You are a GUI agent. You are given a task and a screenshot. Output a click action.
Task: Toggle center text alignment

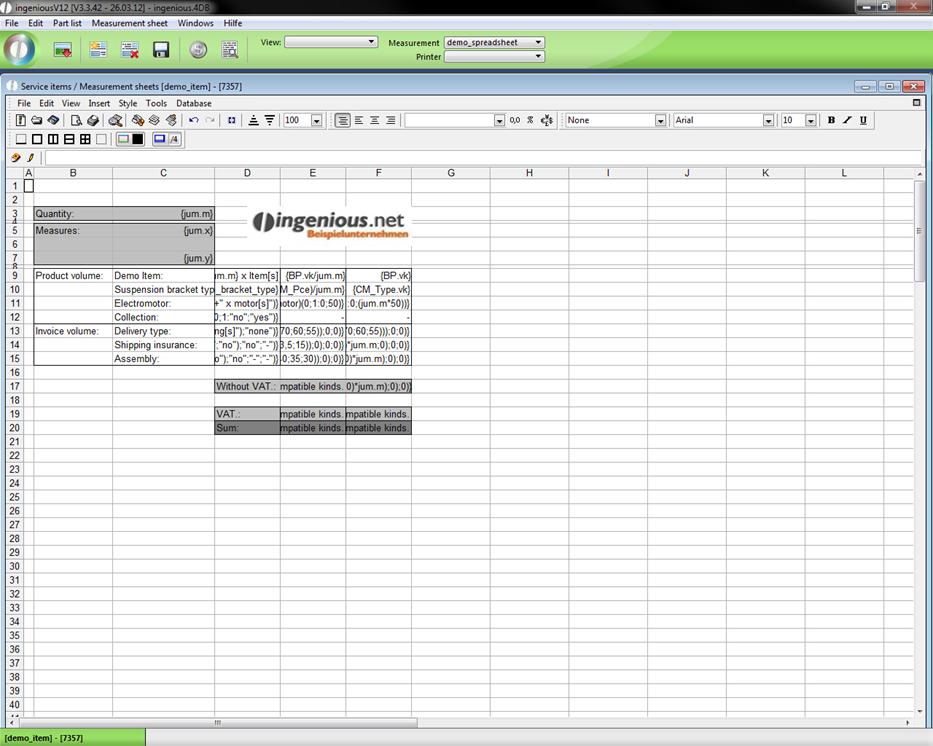tap(358, 120)
